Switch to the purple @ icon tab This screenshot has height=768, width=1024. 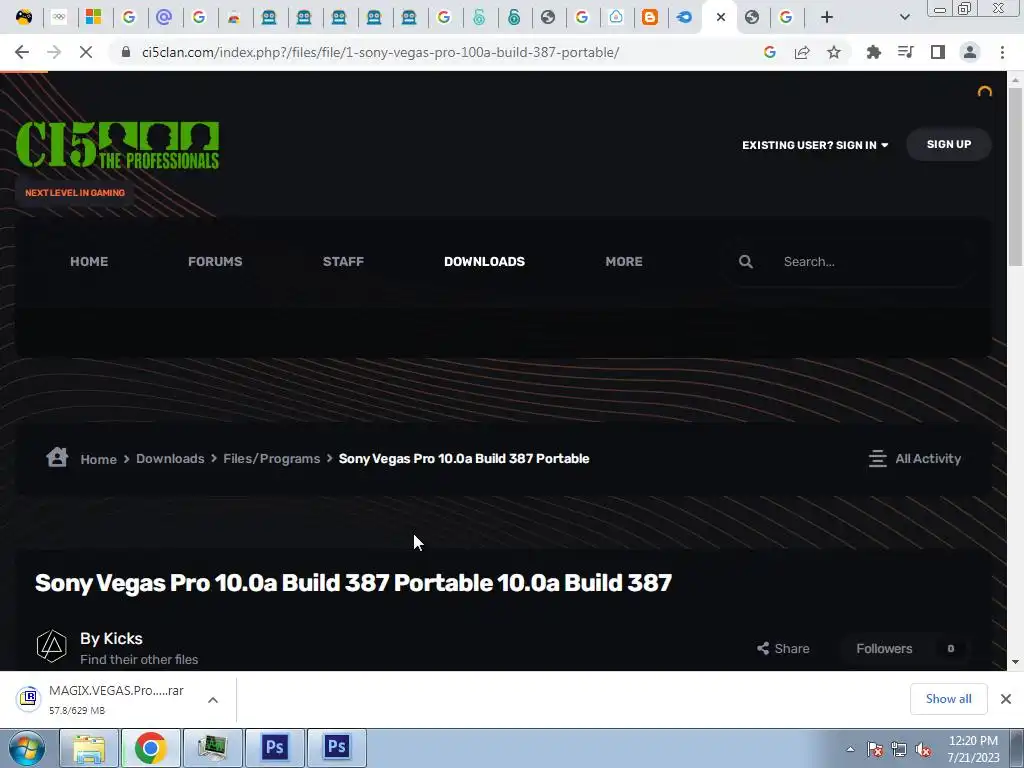164,17
